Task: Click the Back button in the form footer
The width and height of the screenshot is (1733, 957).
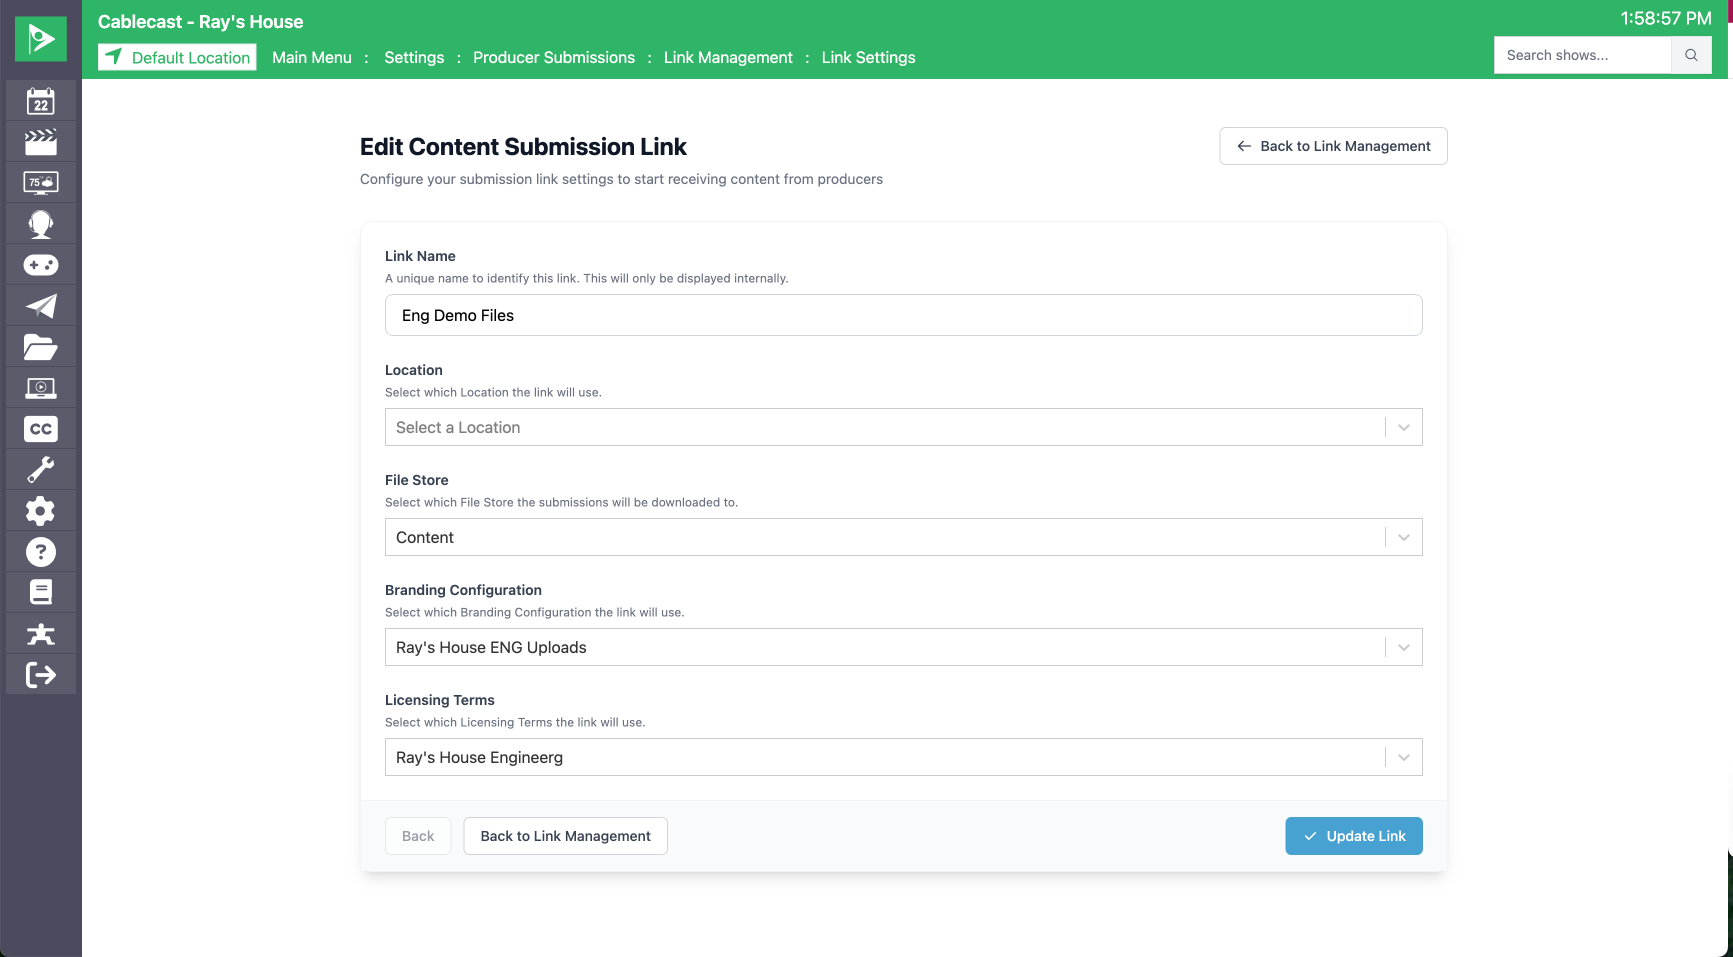Action: [x=418, y=836]
